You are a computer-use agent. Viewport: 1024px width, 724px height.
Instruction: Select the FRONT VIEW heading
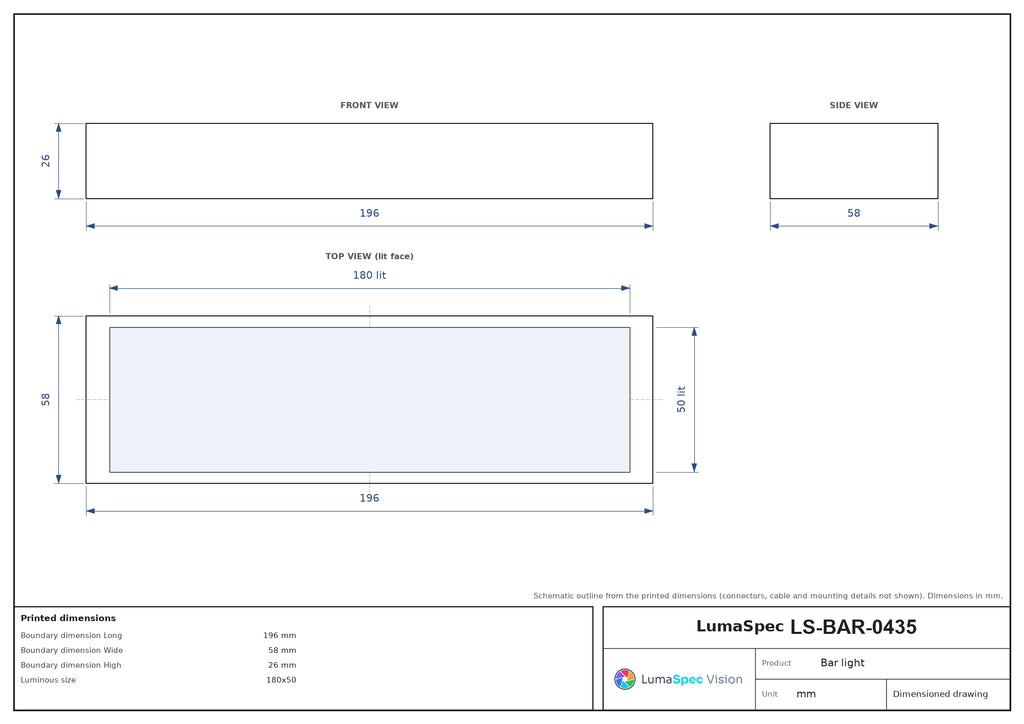point(369,105)
